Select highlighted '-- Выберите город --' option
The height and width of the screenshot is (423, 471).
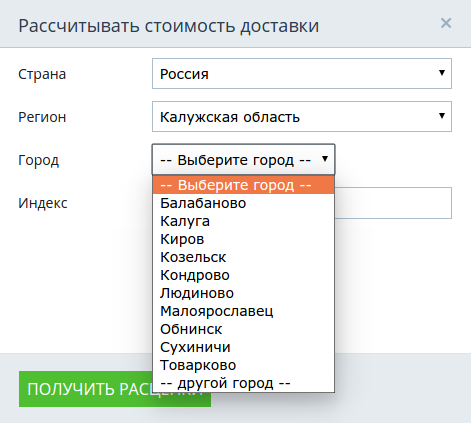coord(243,185)
